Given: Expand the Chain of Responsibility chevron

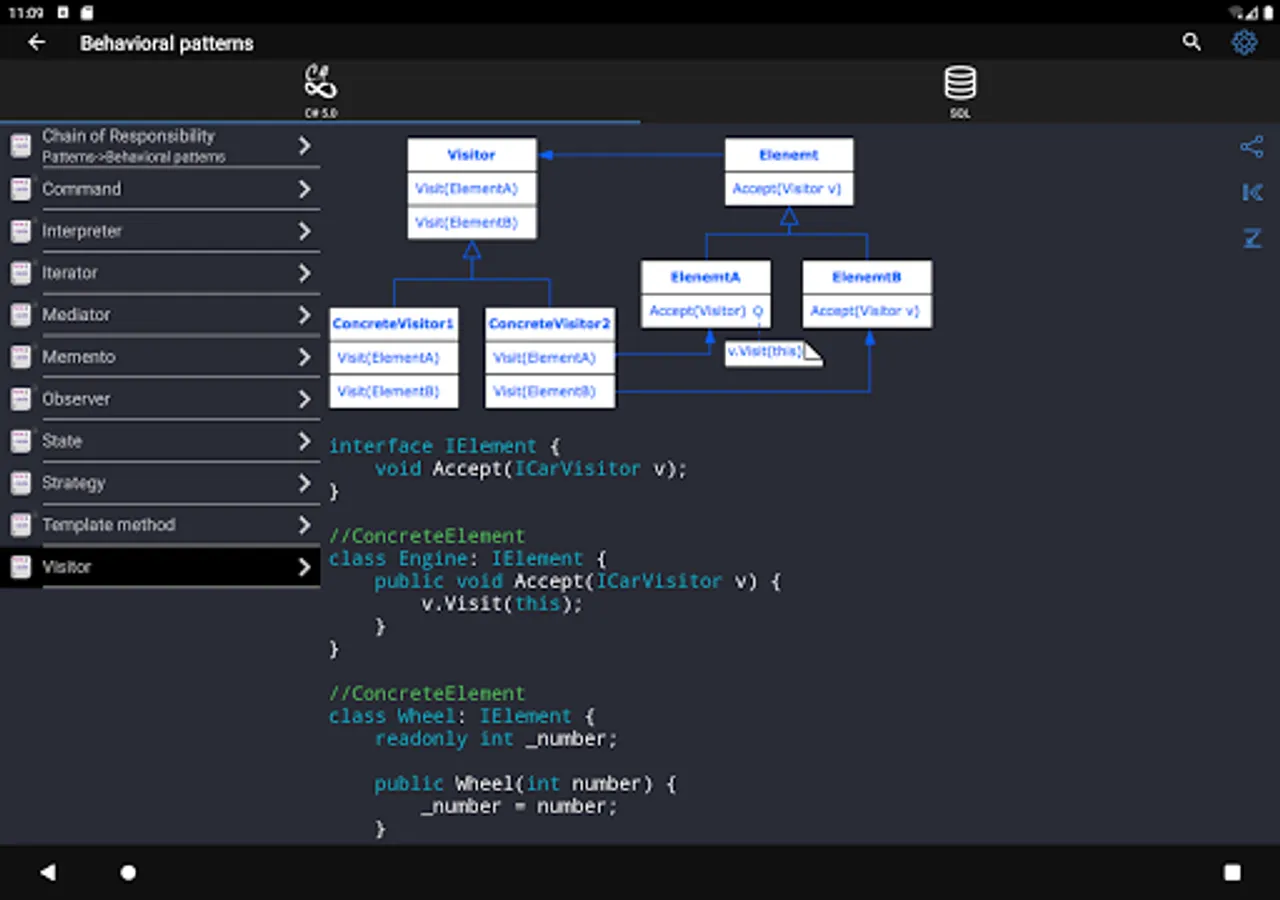Looking at the screenshot, I should (304, 146).
